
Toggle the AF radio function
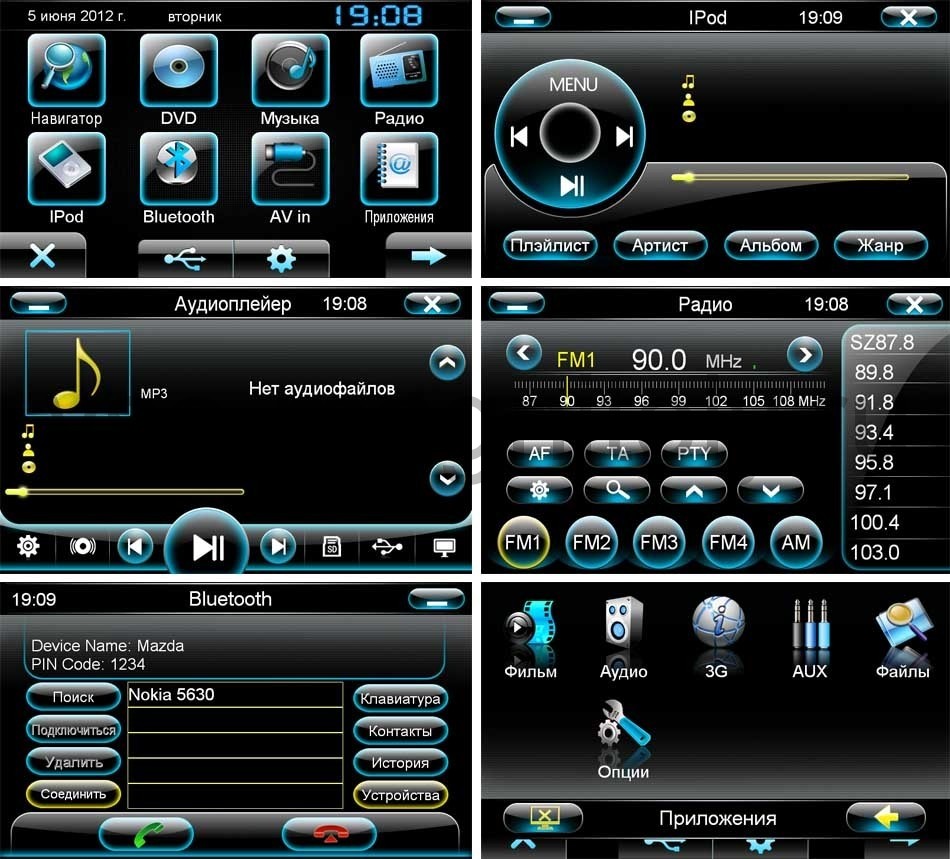(539, 453)
